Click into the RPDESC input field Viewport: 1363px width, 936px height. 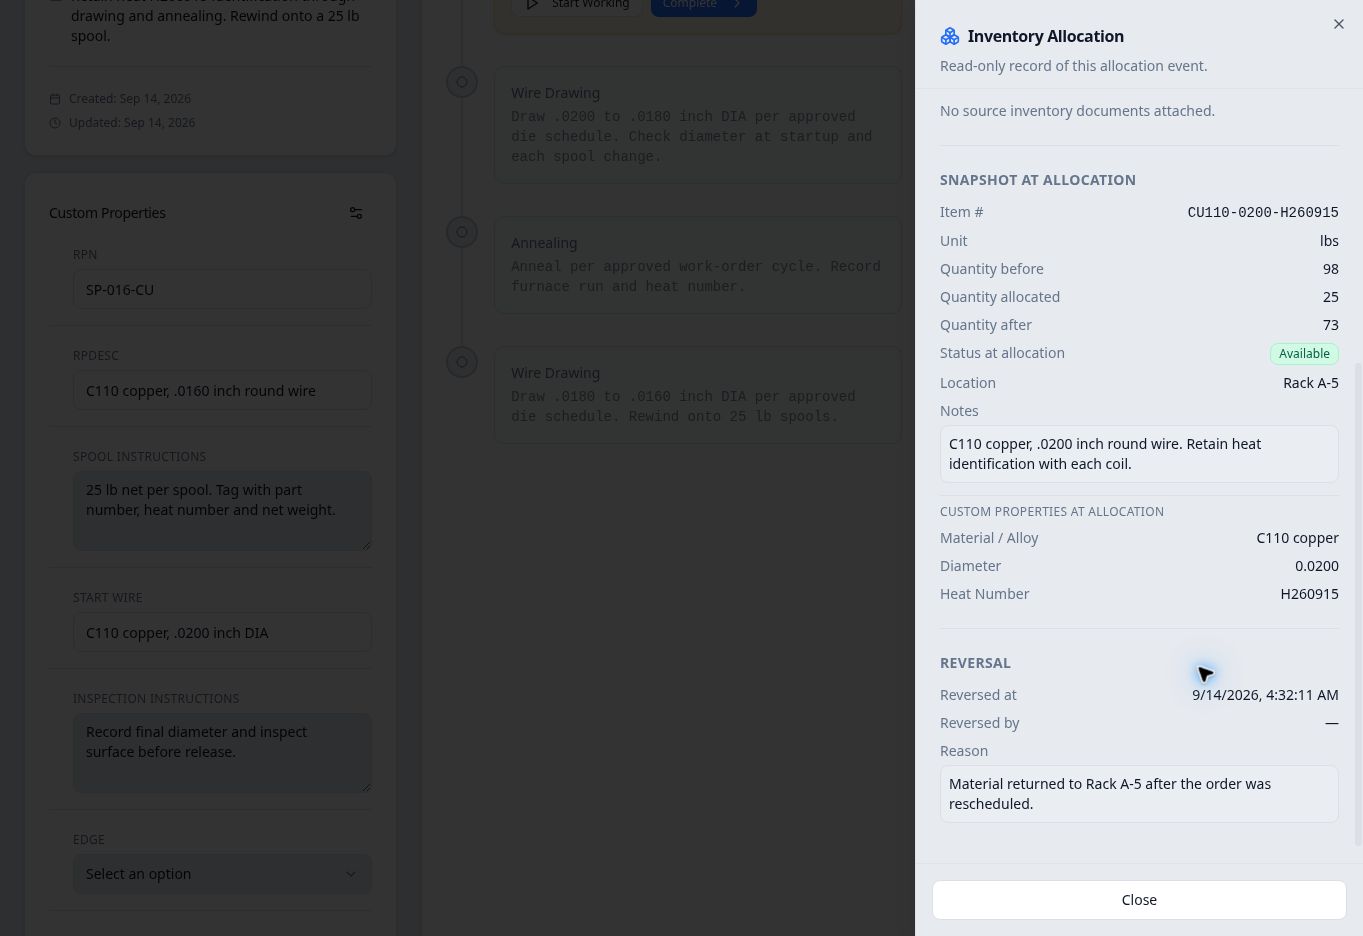222,391
